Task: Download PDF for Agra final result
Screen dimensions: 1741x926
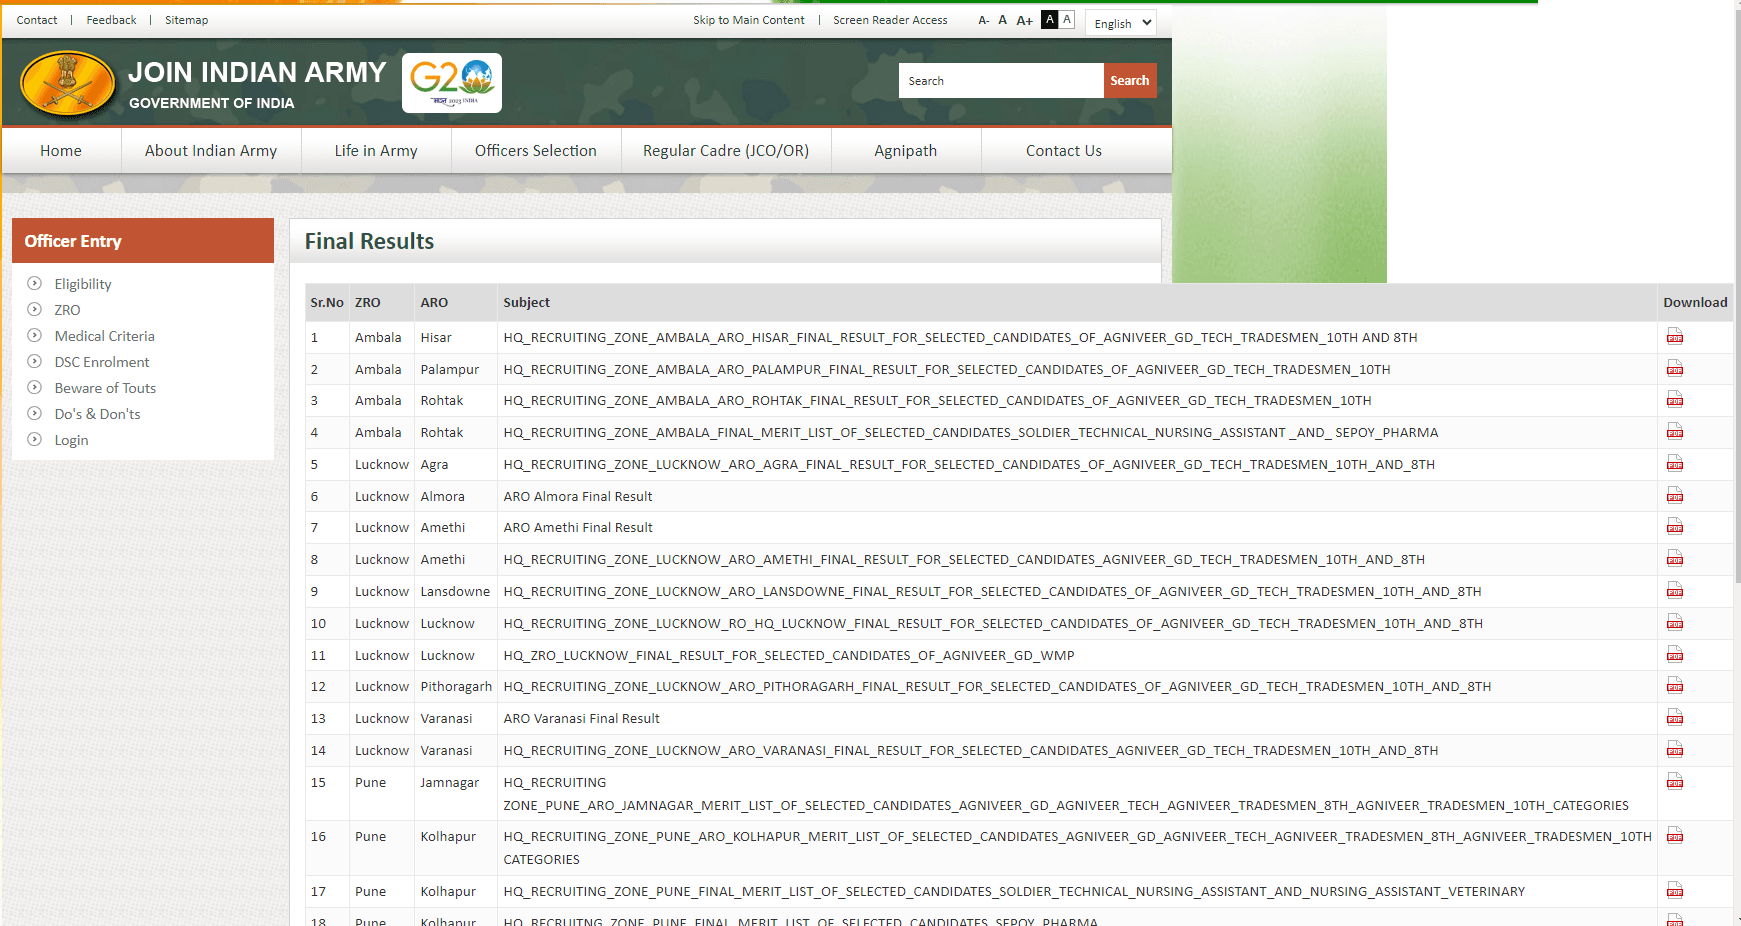Action: 1674,464
